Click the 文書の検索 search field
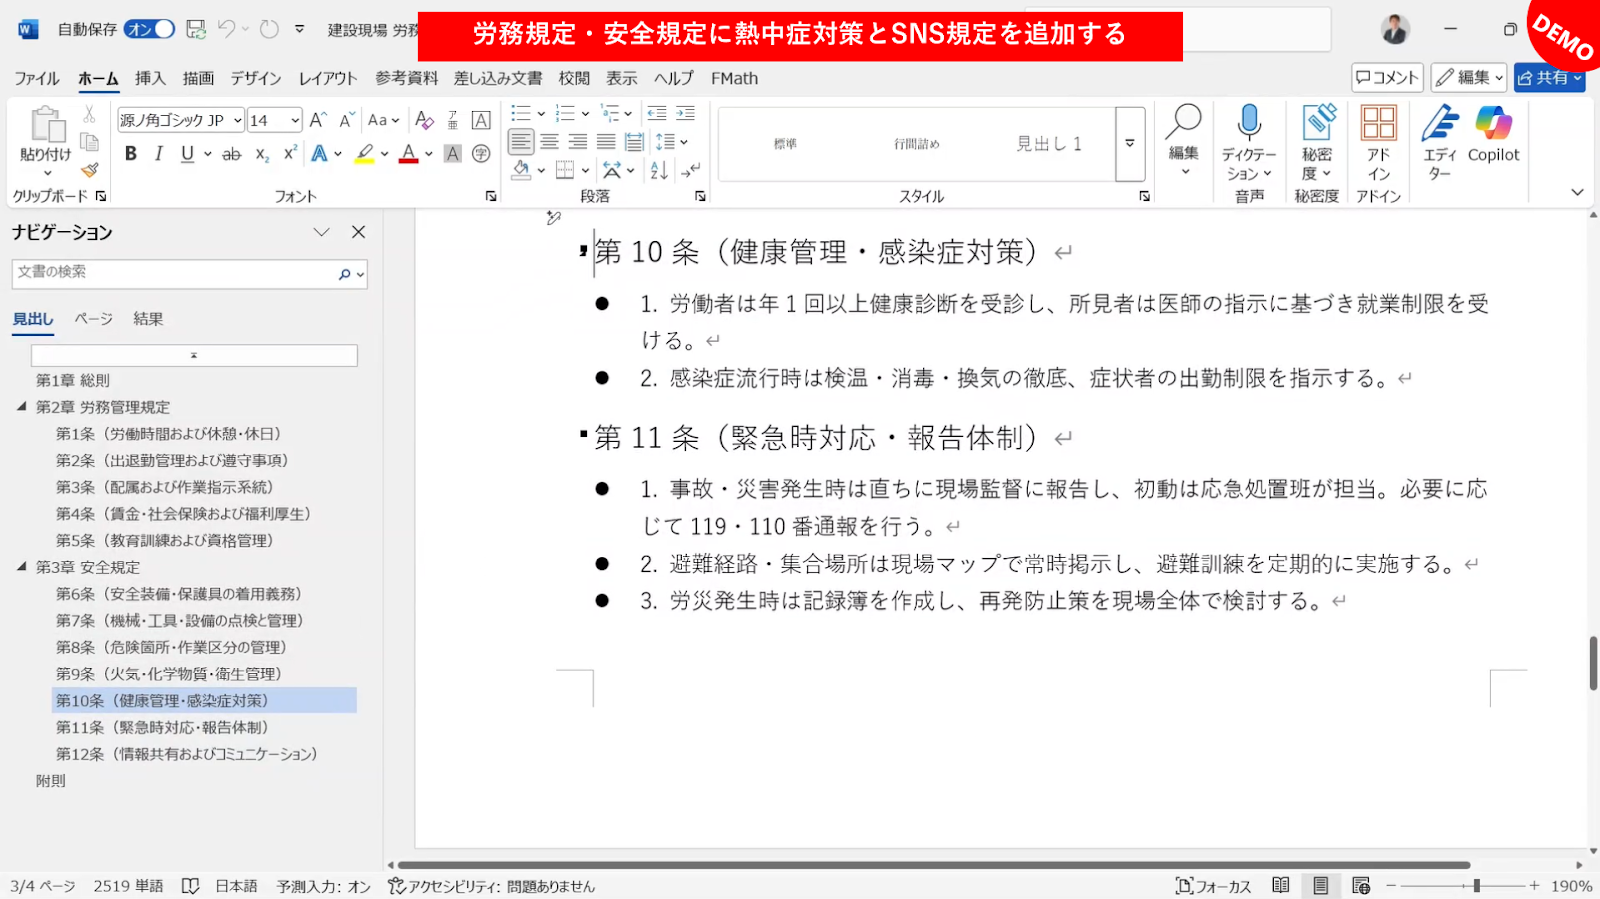 click(x=175, y=273)
